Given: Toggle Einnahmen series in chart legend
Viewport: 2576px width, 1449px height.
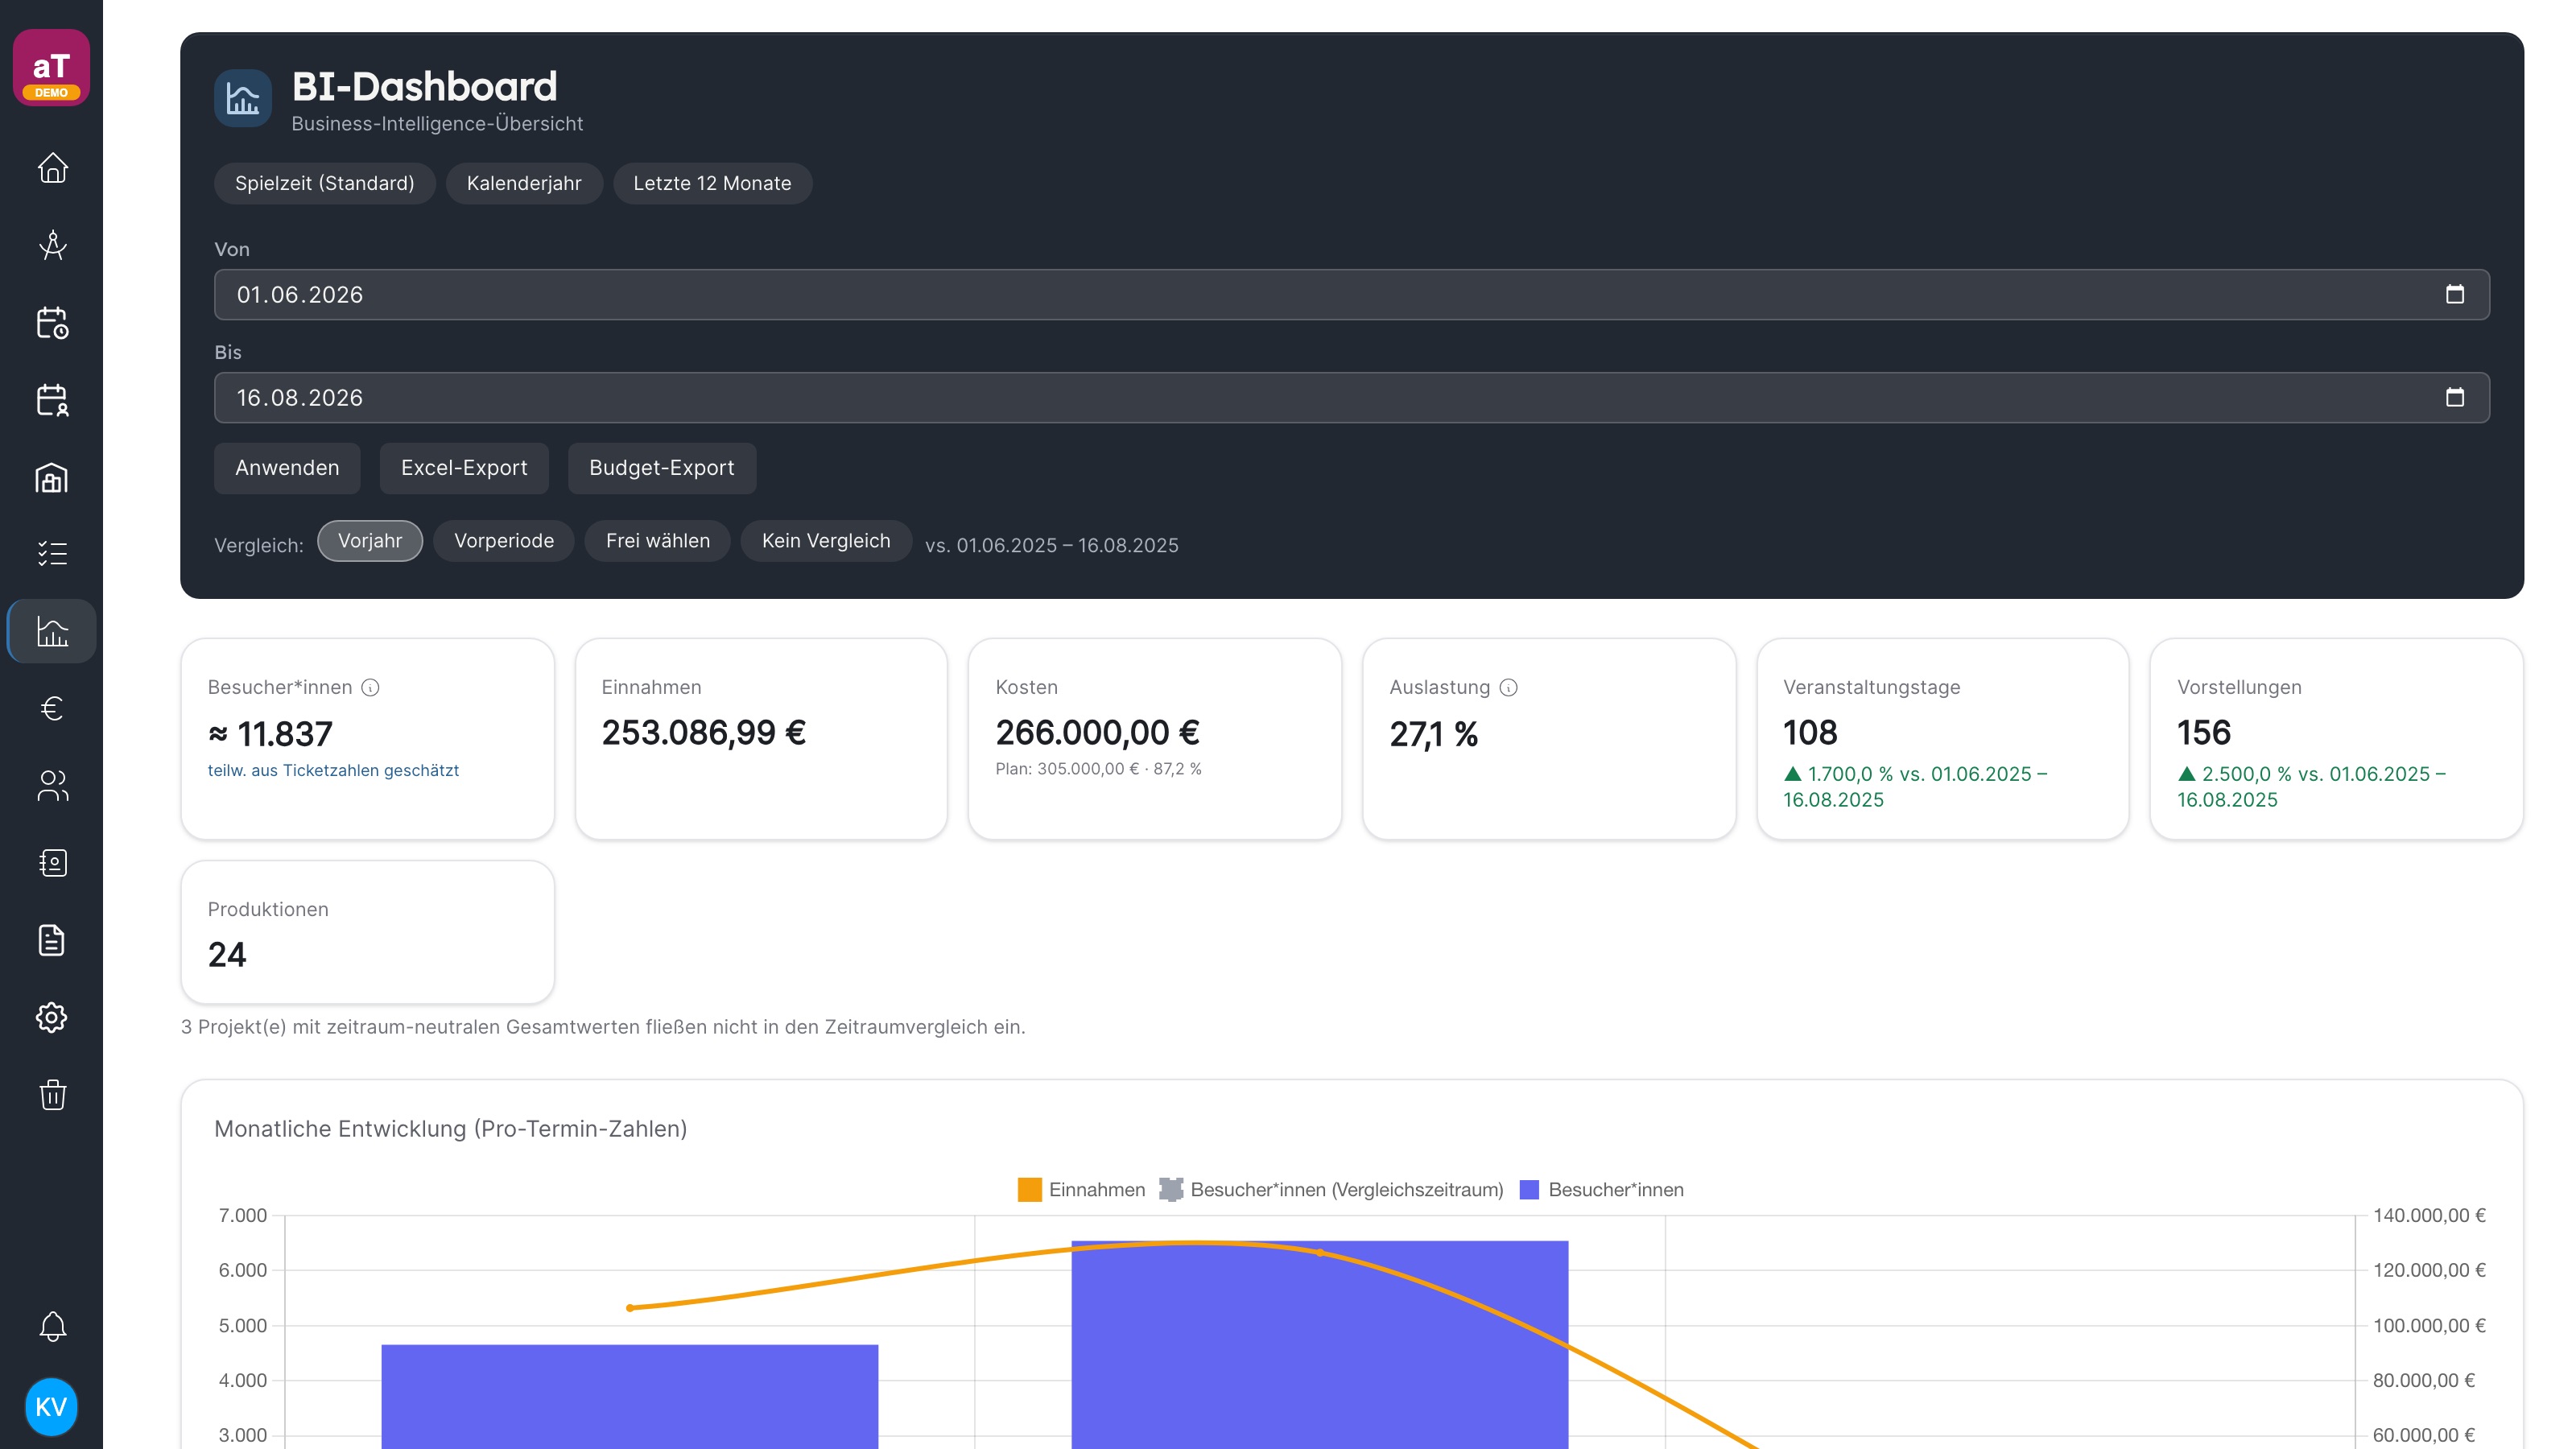Looking at the screenshot, I should 1081,1190.
